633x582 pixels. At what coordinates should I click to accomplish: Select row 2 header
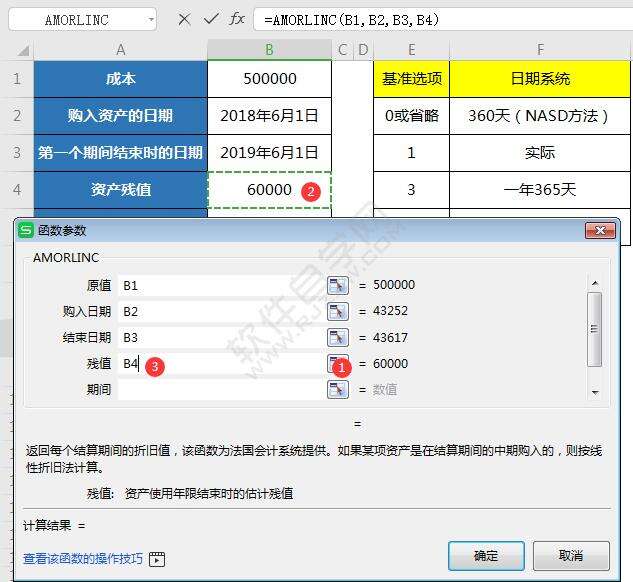pos(17,116)
